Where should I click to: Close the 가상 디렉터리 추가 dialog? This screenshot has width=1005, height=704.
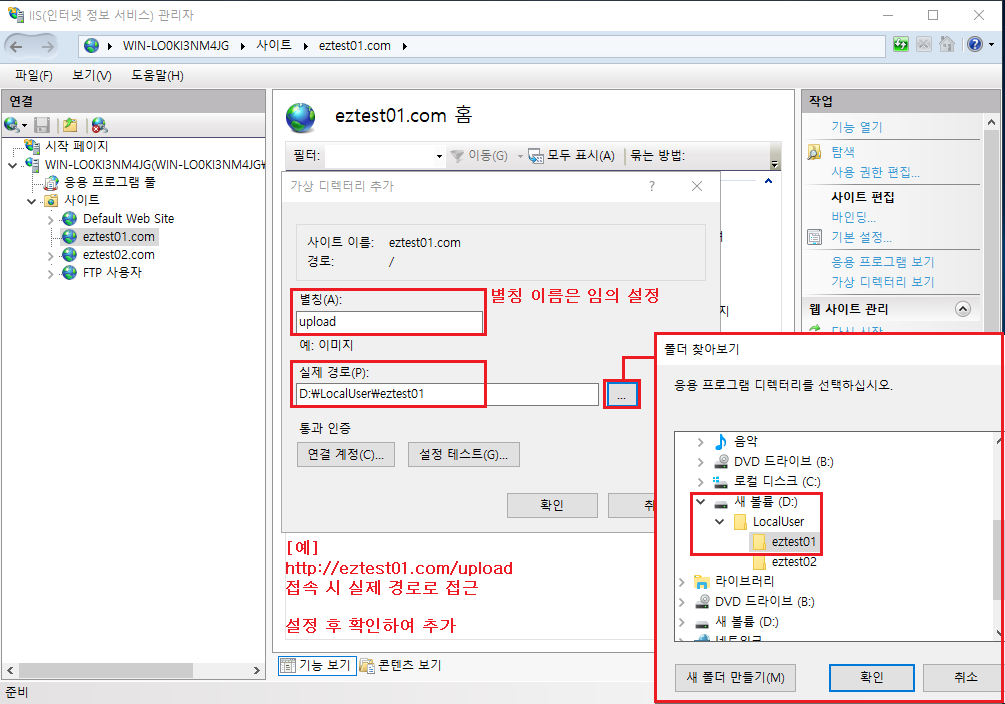[697, 186]
